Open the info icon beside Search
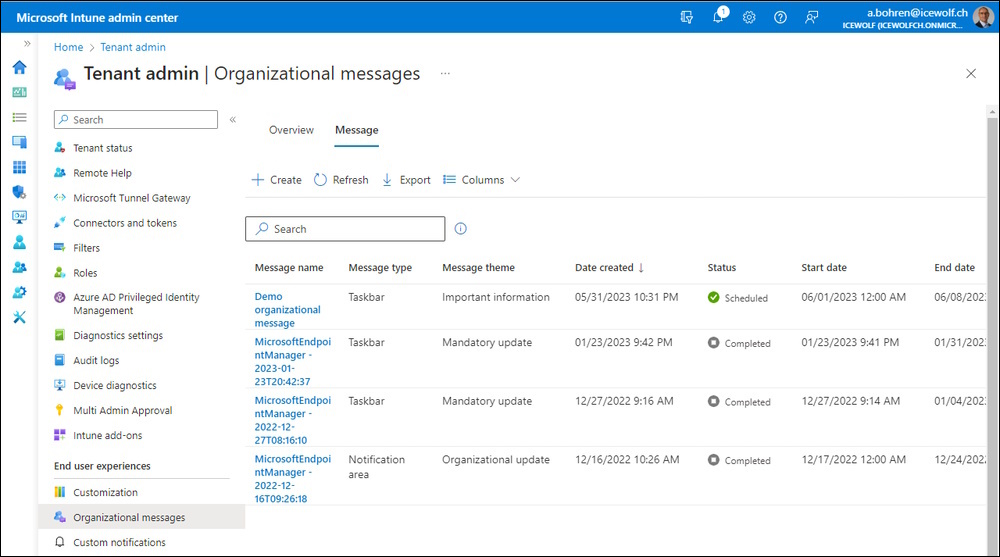 point(460,228)
